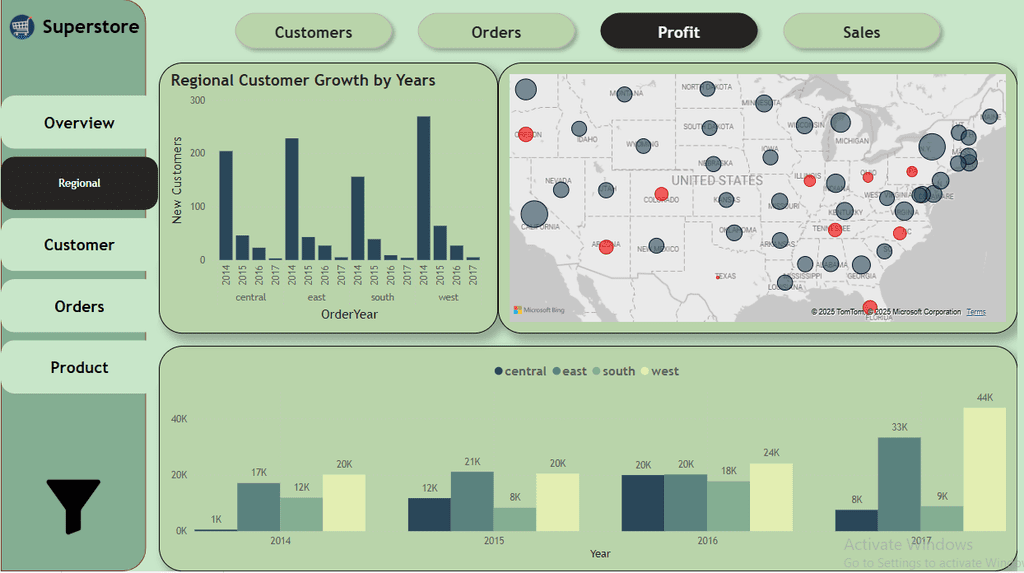1024x573 pixels.
Task: Open the black funnel filter icon
Action: 73,506
